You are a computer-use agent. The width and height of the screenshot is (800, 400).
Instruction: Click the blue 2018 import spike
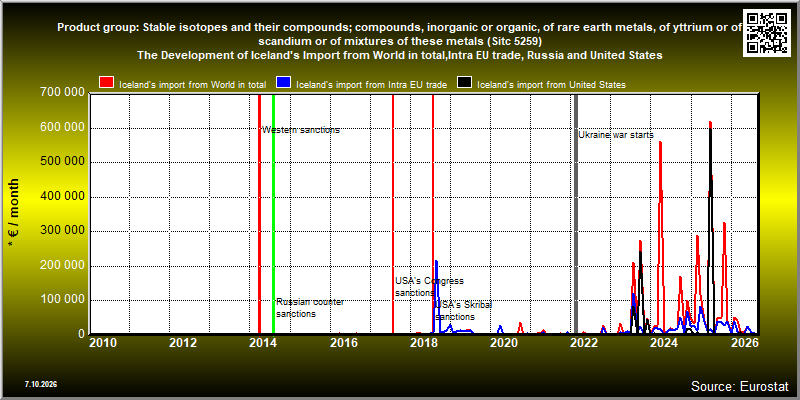pos(436,296)
